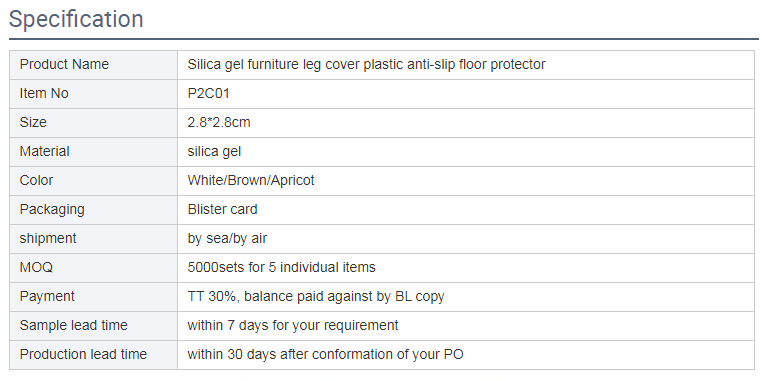
Task: Select the Sample lead time label
Action: [x=74, y=325]
